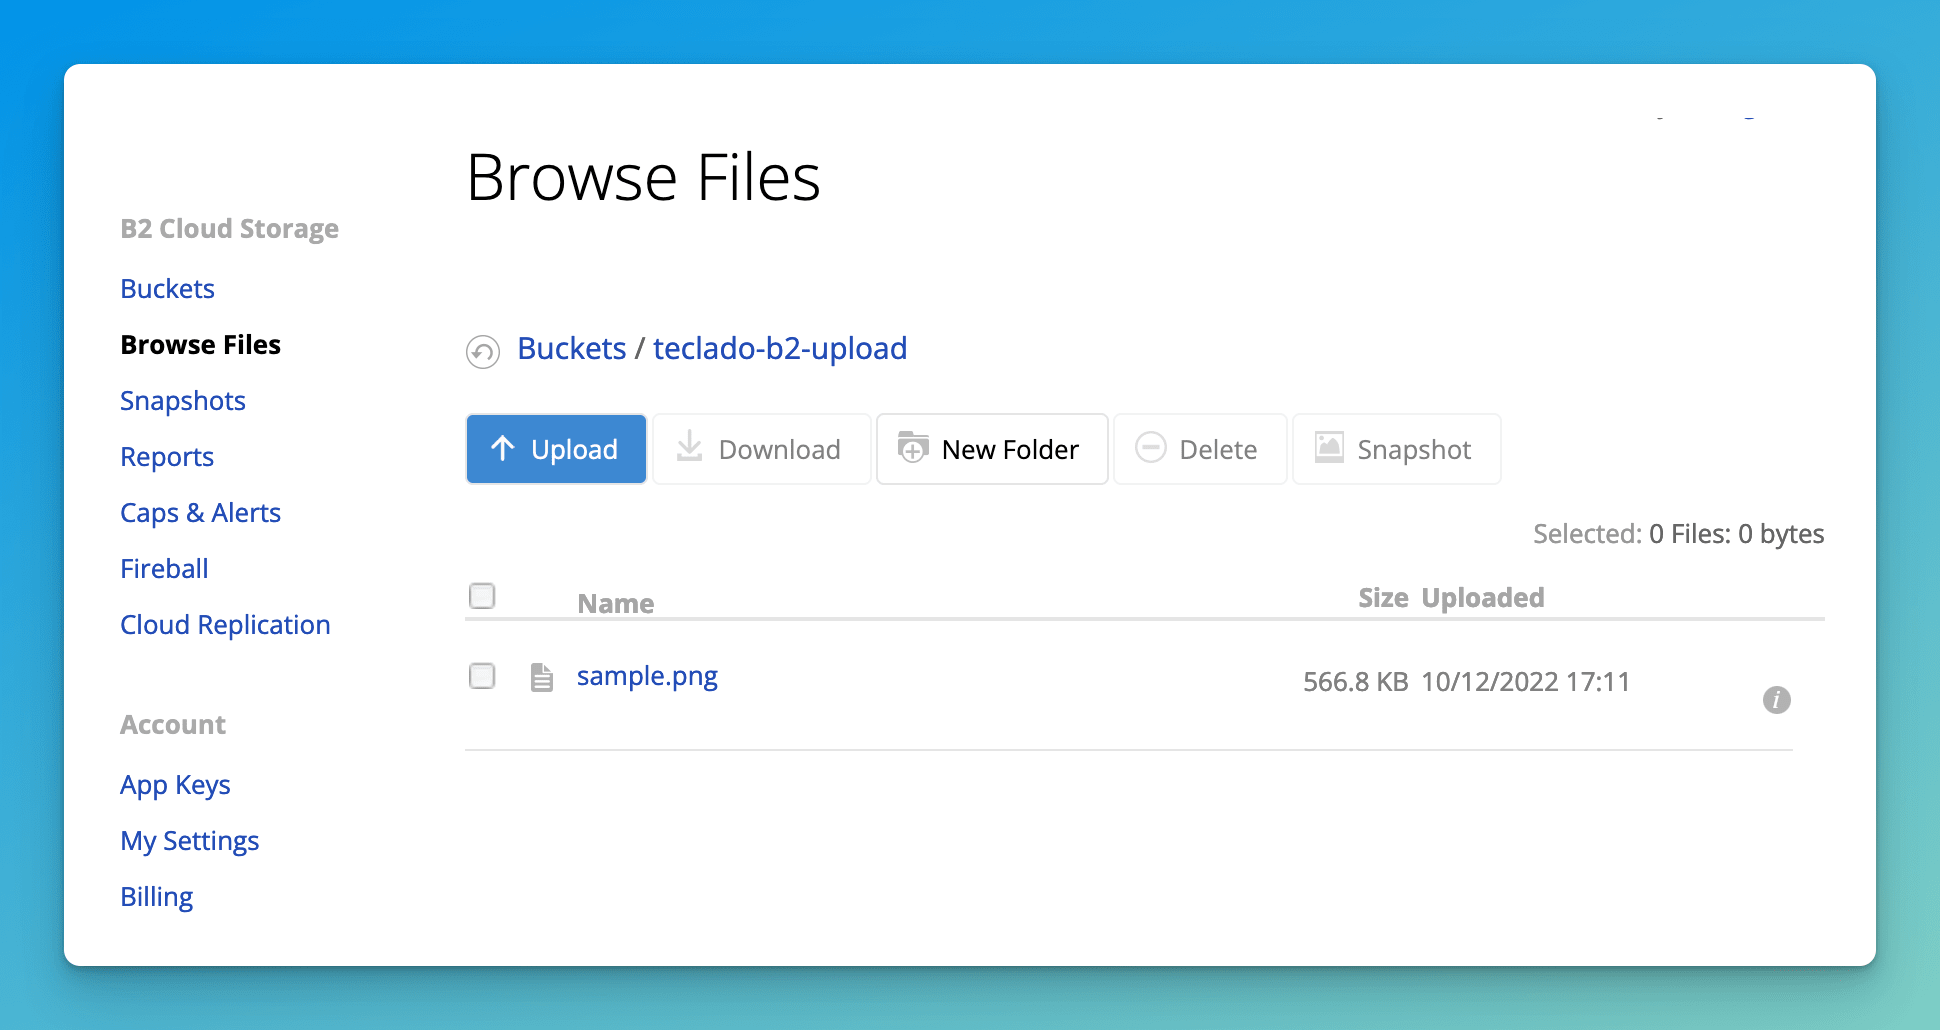Open Buckets in the sidebar
Viewport: 1940px width, 1030px height.
[167, 289]
